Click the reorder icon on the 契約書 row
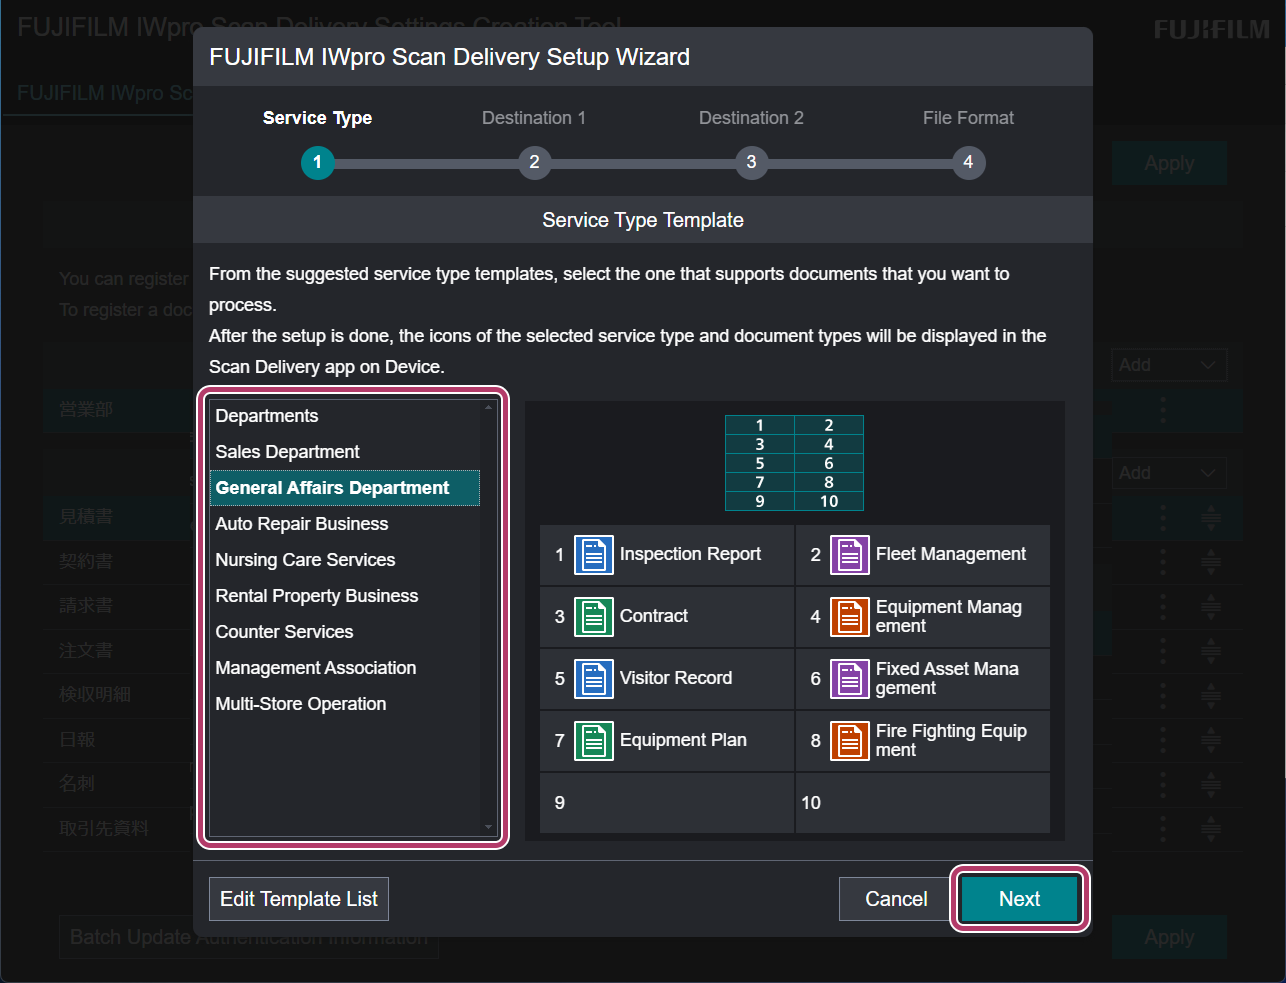The image size is (1286, 983). (1211, 561)
